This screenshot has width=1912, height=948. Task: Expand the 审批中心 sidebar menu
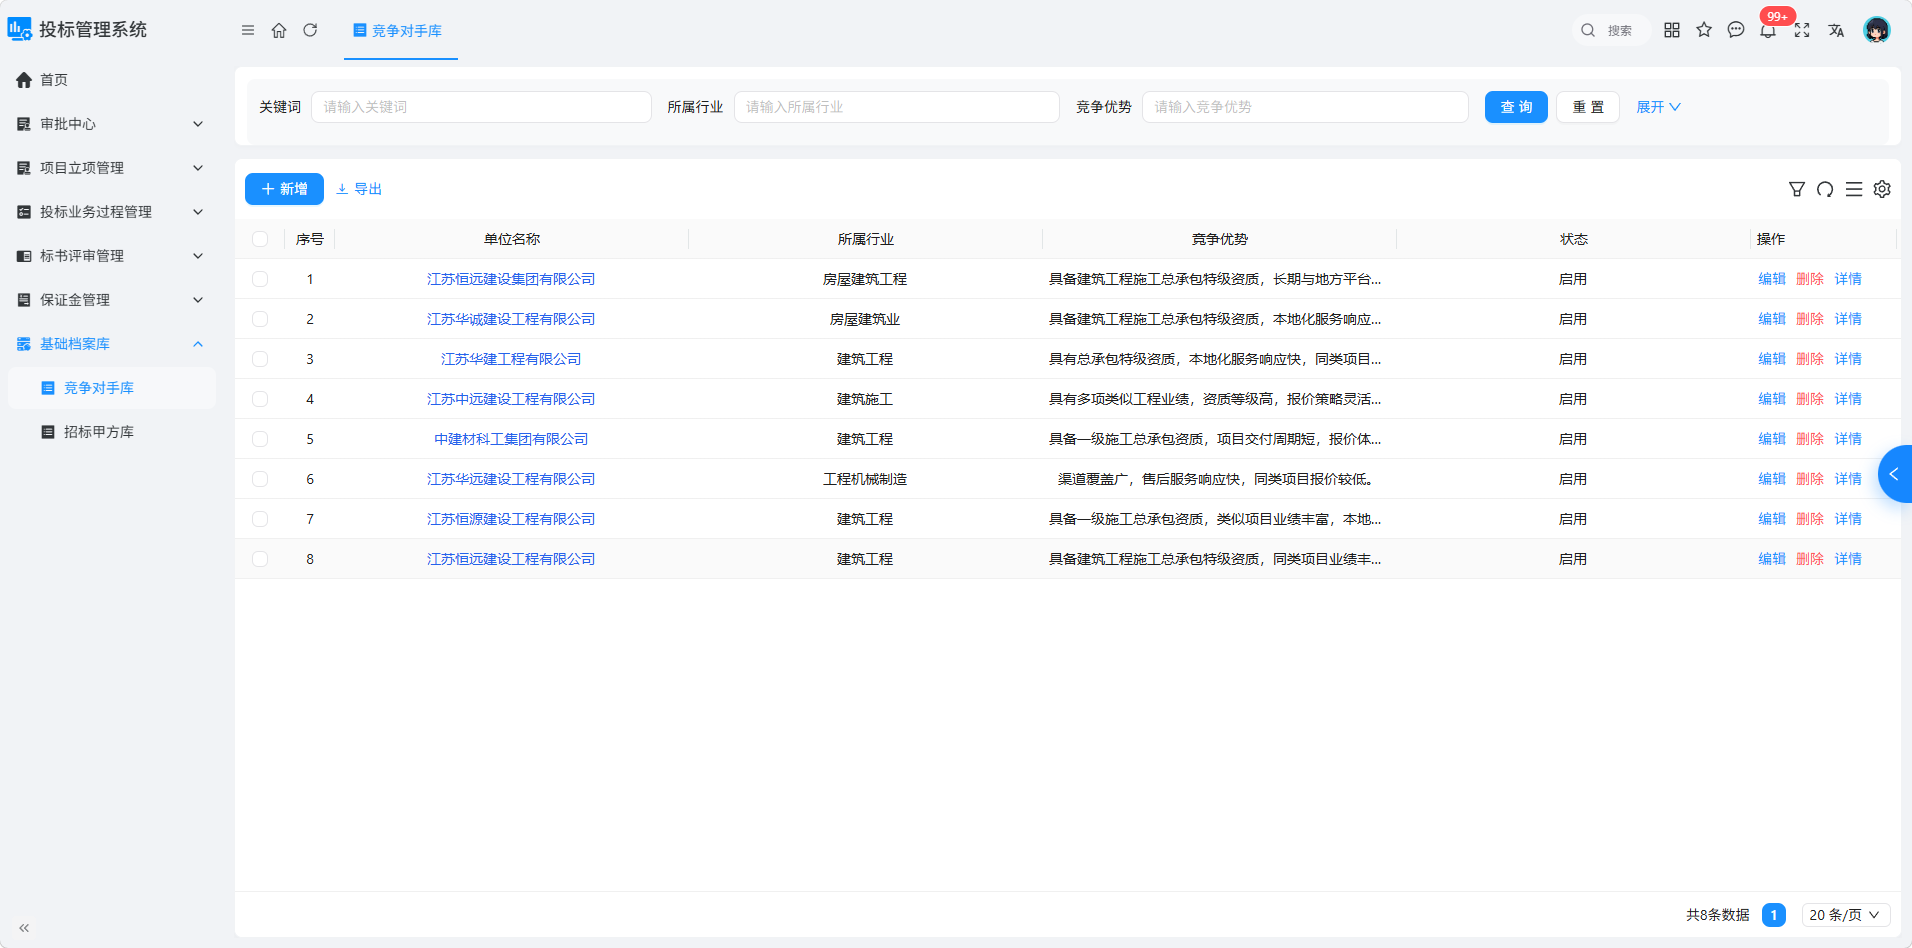(x=111, y=124)
